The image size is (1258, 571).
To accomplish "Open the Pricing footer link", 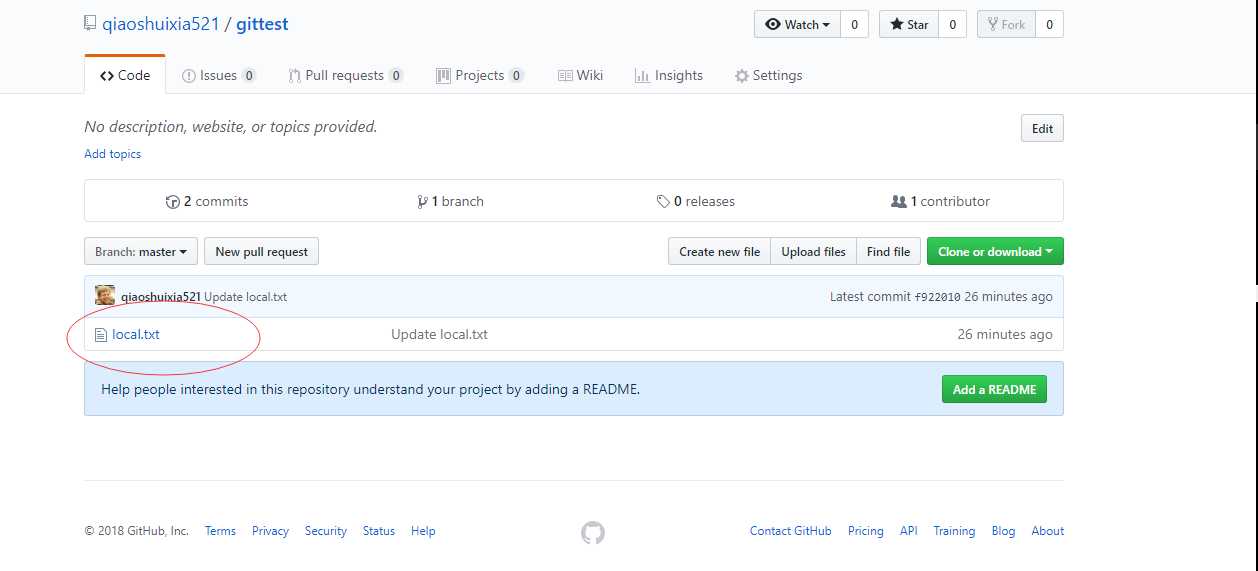I will coord(866,531).
